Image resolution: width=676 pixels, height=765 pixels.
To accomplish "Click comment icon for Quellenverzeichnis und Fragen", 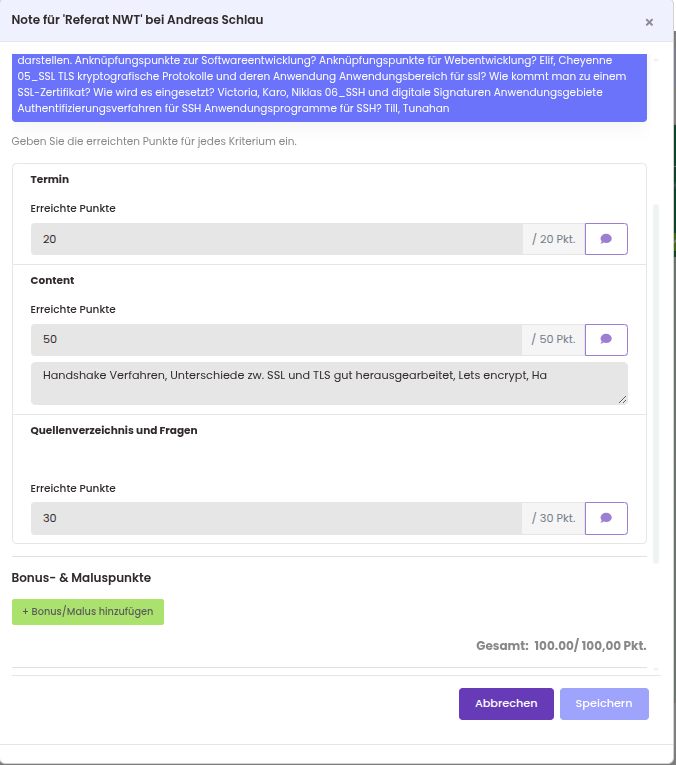I will (x=606, y=518).
